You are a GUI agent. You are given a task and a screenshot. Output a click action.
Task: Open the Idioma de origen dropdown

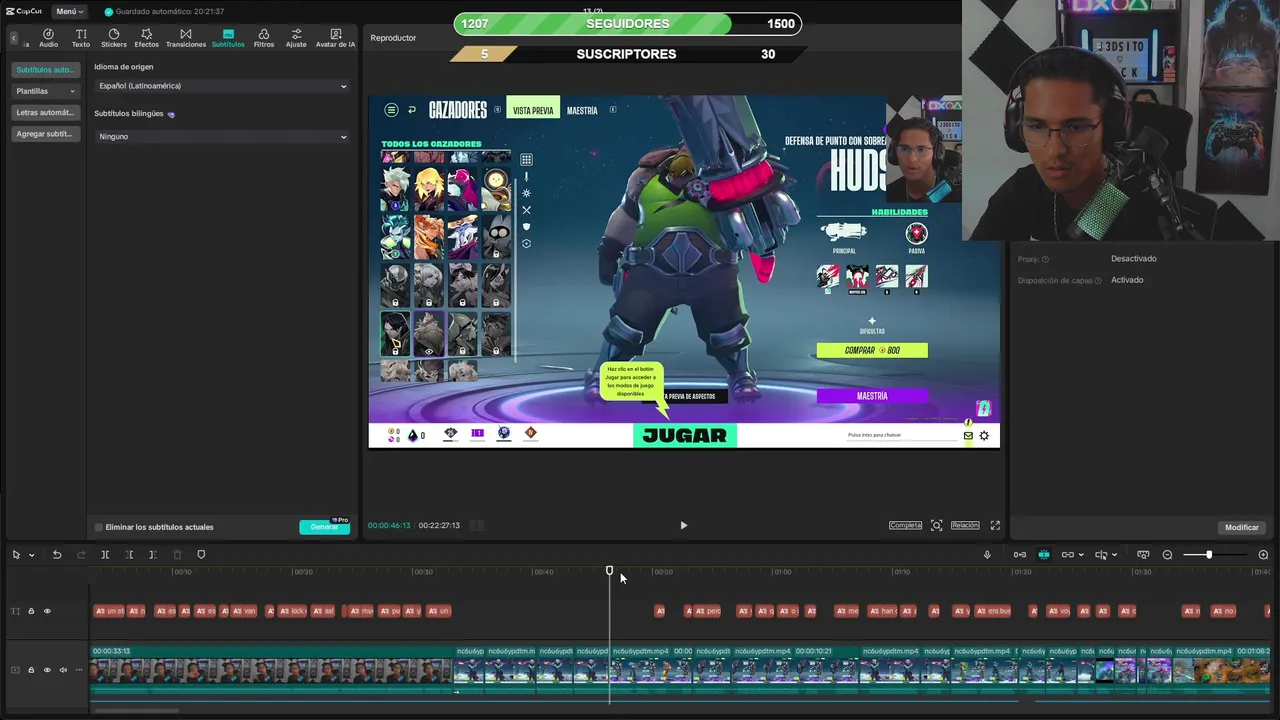tap(222, 86)
